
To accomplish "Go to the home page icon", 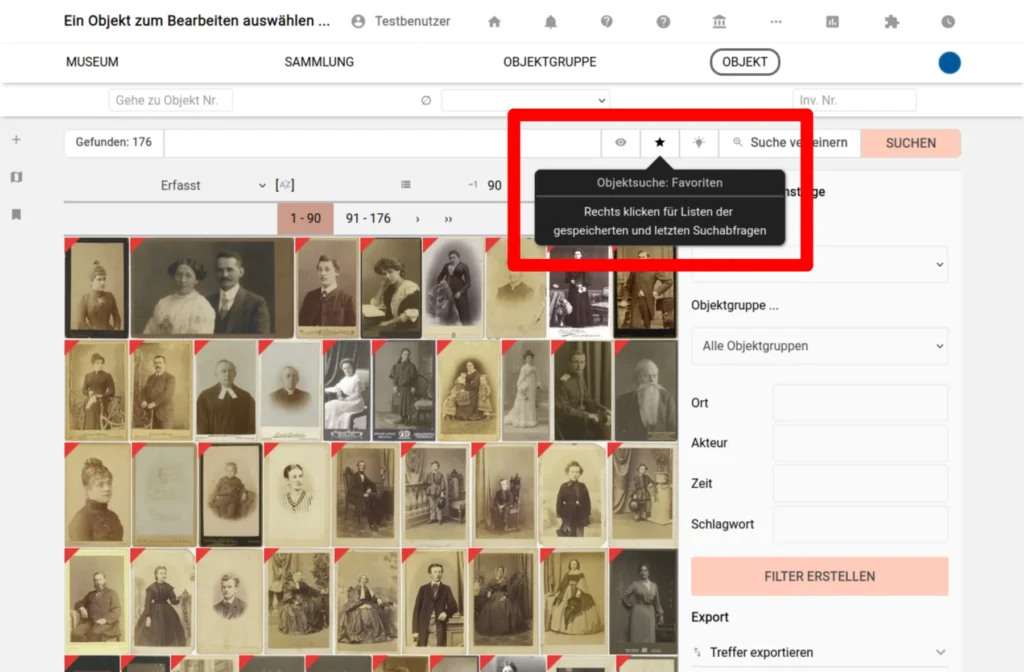I will tap(494, 22).
